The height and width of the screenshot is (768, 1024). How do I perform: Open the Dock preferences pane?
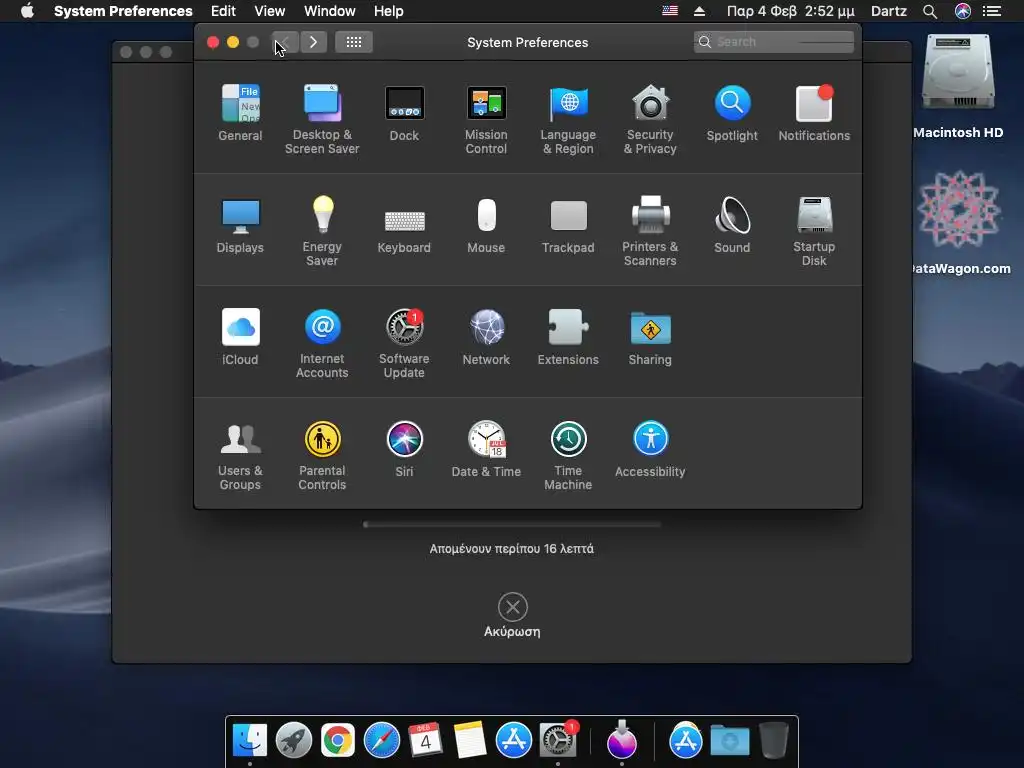tap(404, 113)
